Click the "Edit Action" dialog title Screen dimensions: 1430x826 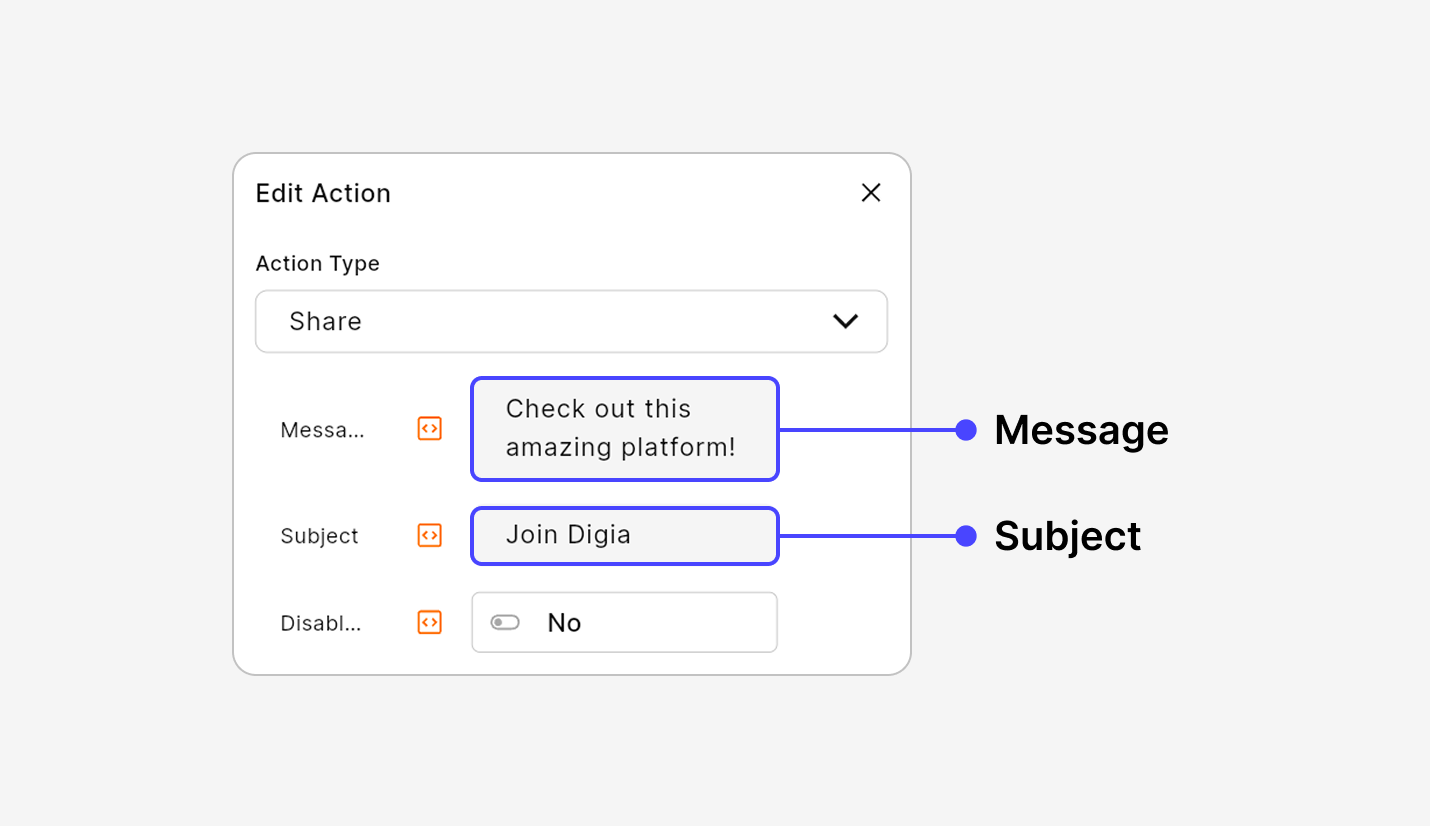pyautogui.click(x=323, y=193)
